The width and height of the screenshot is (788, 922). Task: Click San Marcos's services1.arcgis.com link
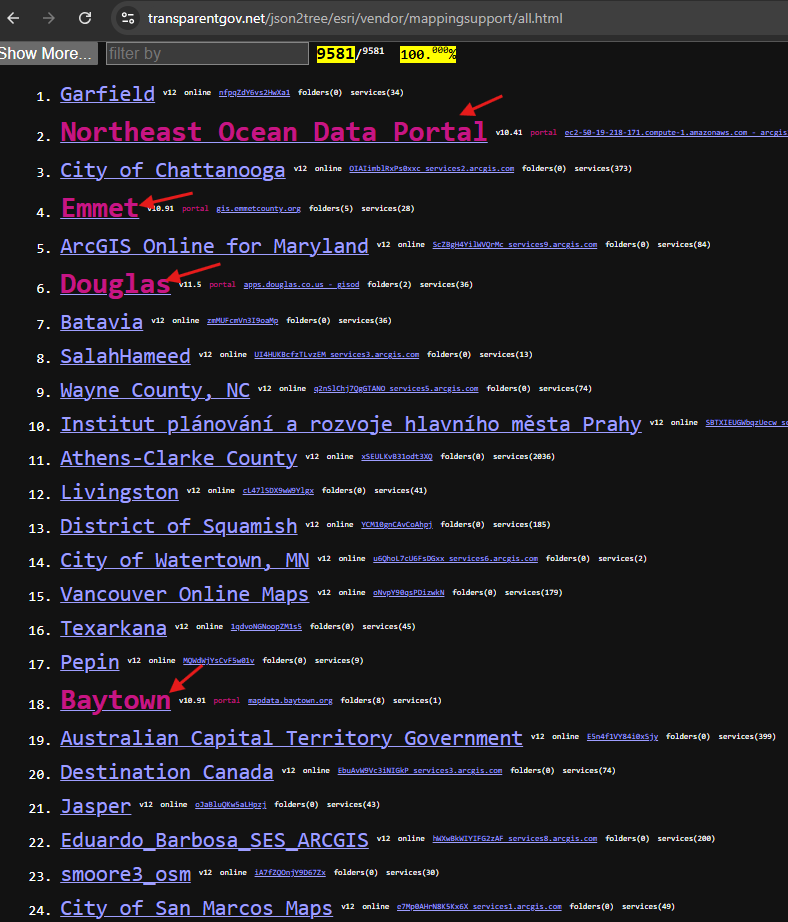(479, 907)
